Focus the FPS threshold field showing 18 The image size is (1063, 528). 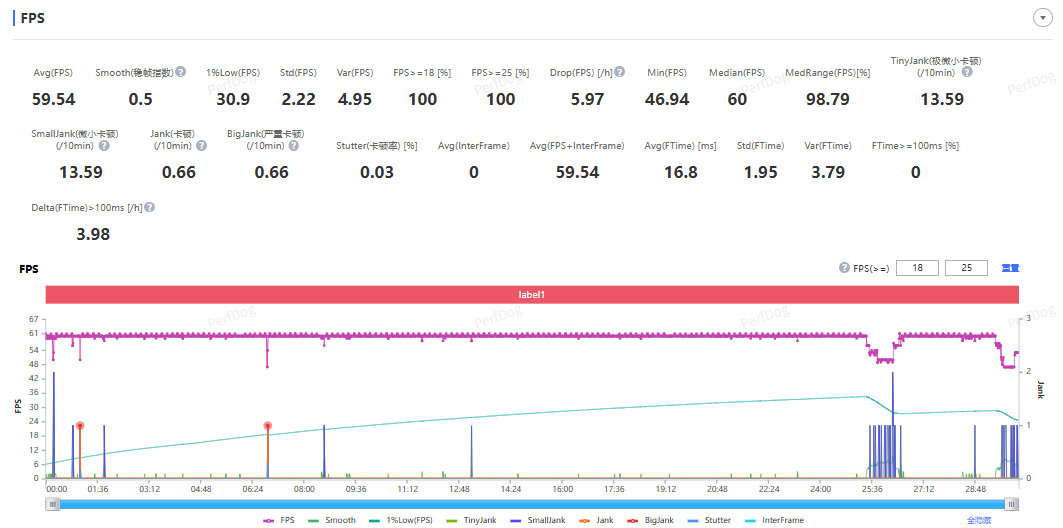click(x=917, y=268)
